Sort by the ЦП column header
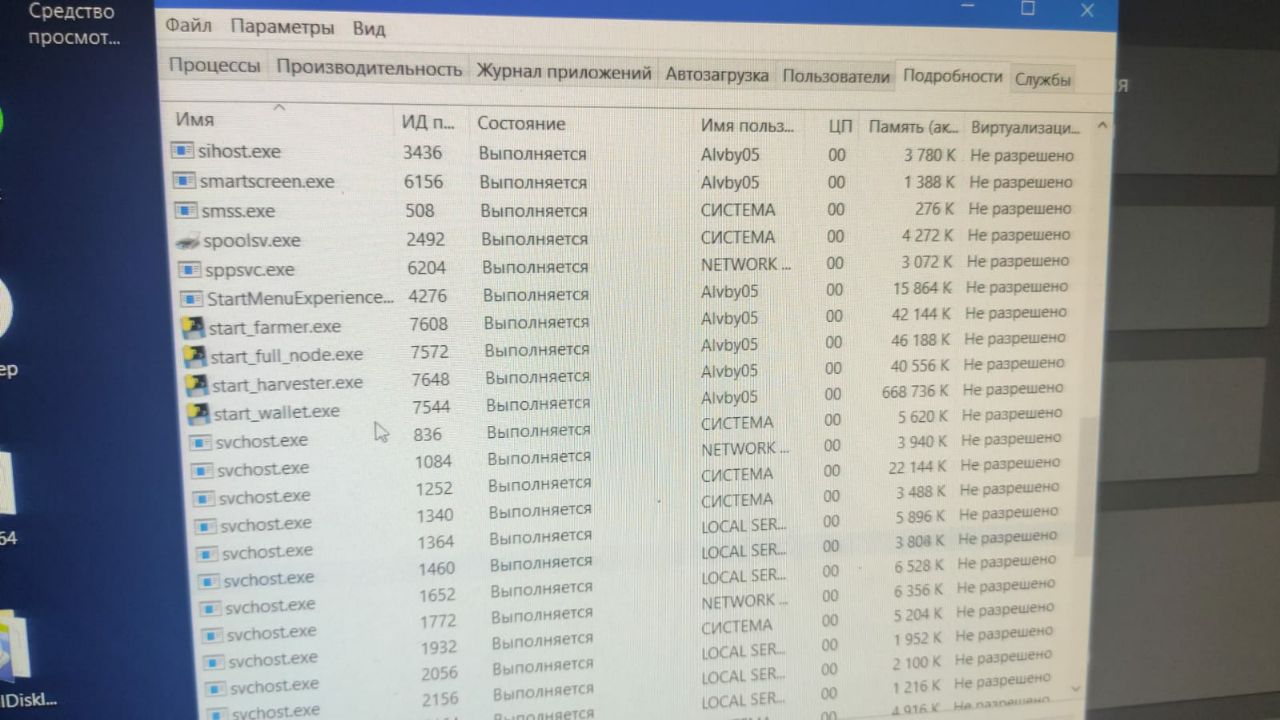 tap(840, 127)
